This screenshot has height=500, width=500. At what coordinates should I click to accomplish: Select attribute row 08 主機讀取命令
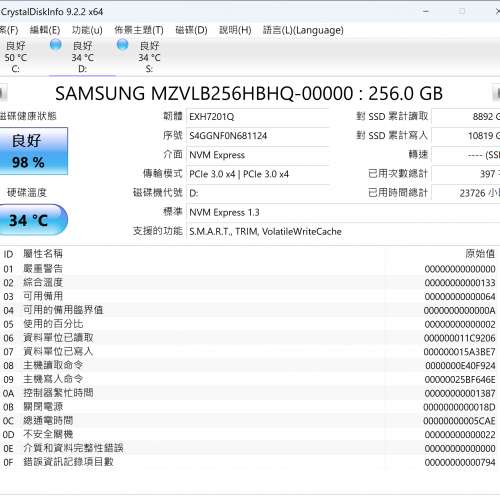(x=249, y=366)
